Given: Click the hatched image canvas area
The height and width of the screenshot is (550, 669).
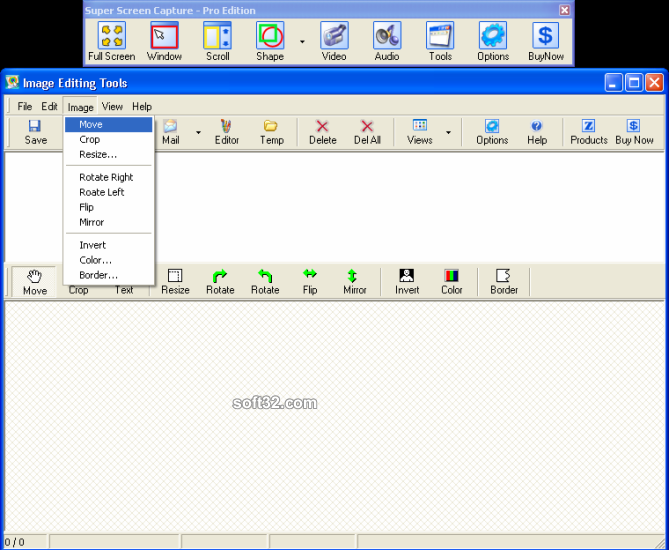Looking at the screenshot, I should click(x=334, y=416).
